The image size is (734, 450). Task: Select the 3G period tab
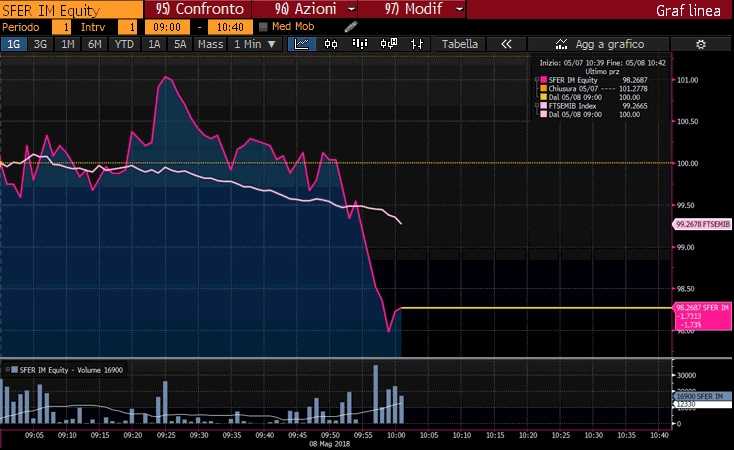click(40, 44)
